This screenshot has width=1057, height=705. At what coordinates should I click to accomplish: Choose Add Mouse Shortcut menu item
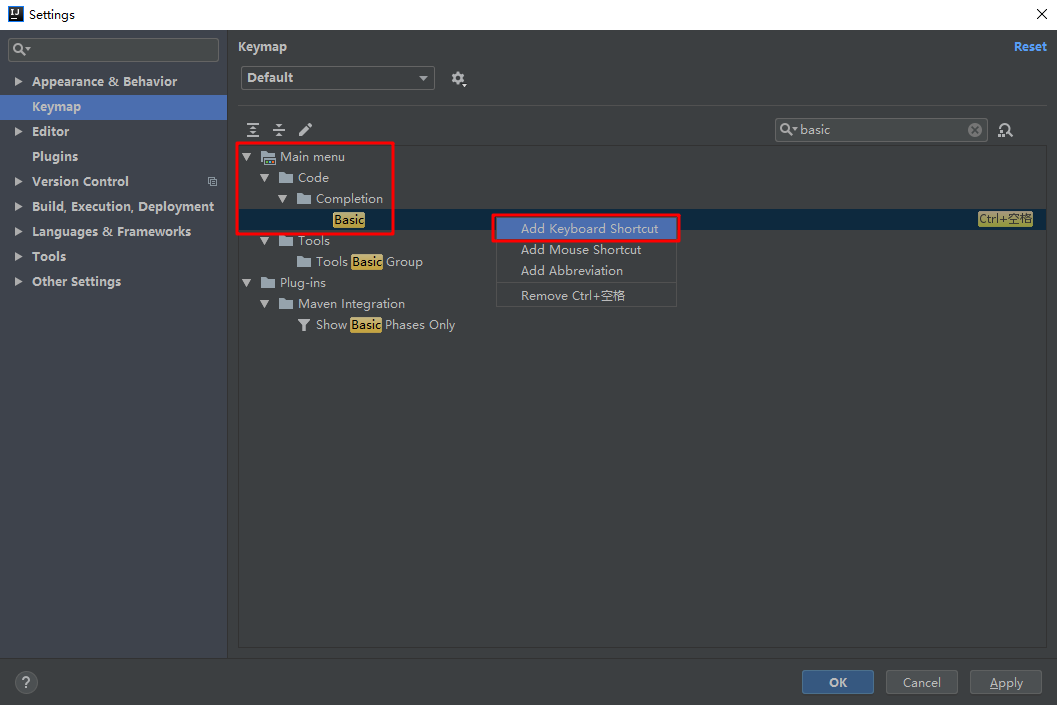click(x=586, y=249)
